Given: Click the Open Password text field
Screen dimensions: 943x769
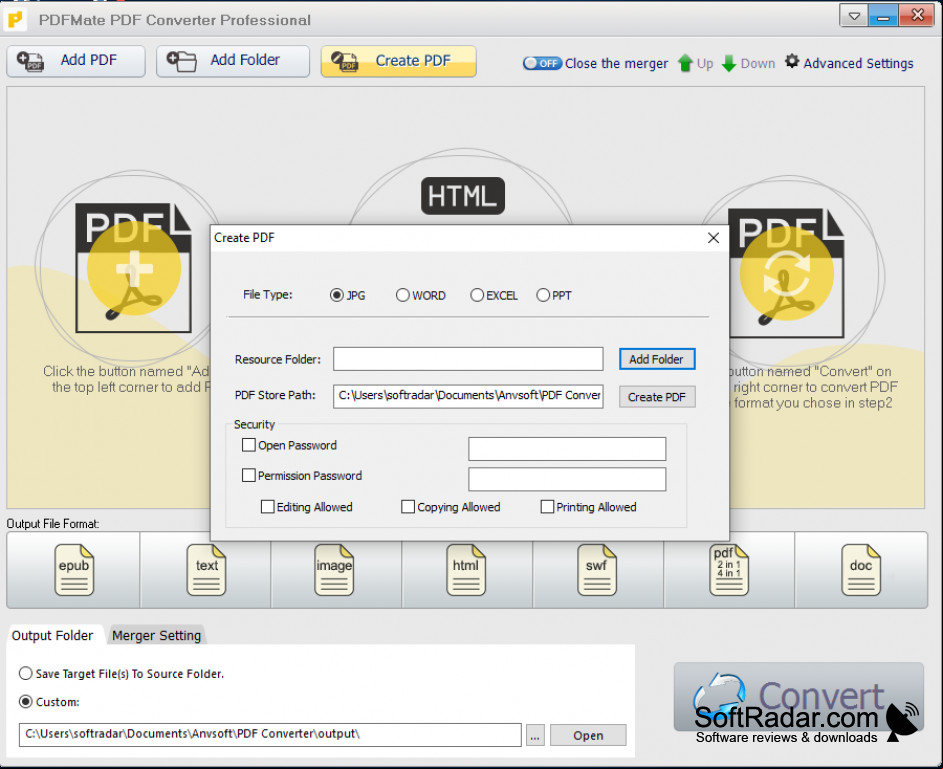Looking at the screenshot, I should click(x=567, y=449).
